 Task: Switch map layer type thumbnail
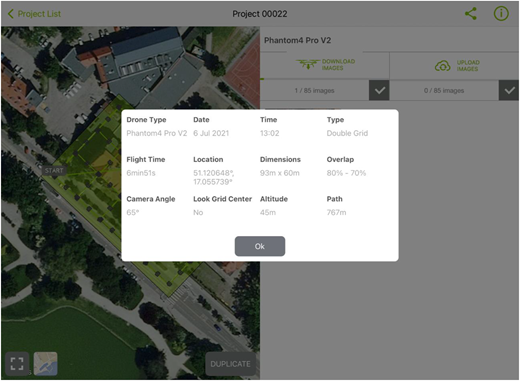coord(46,364)
